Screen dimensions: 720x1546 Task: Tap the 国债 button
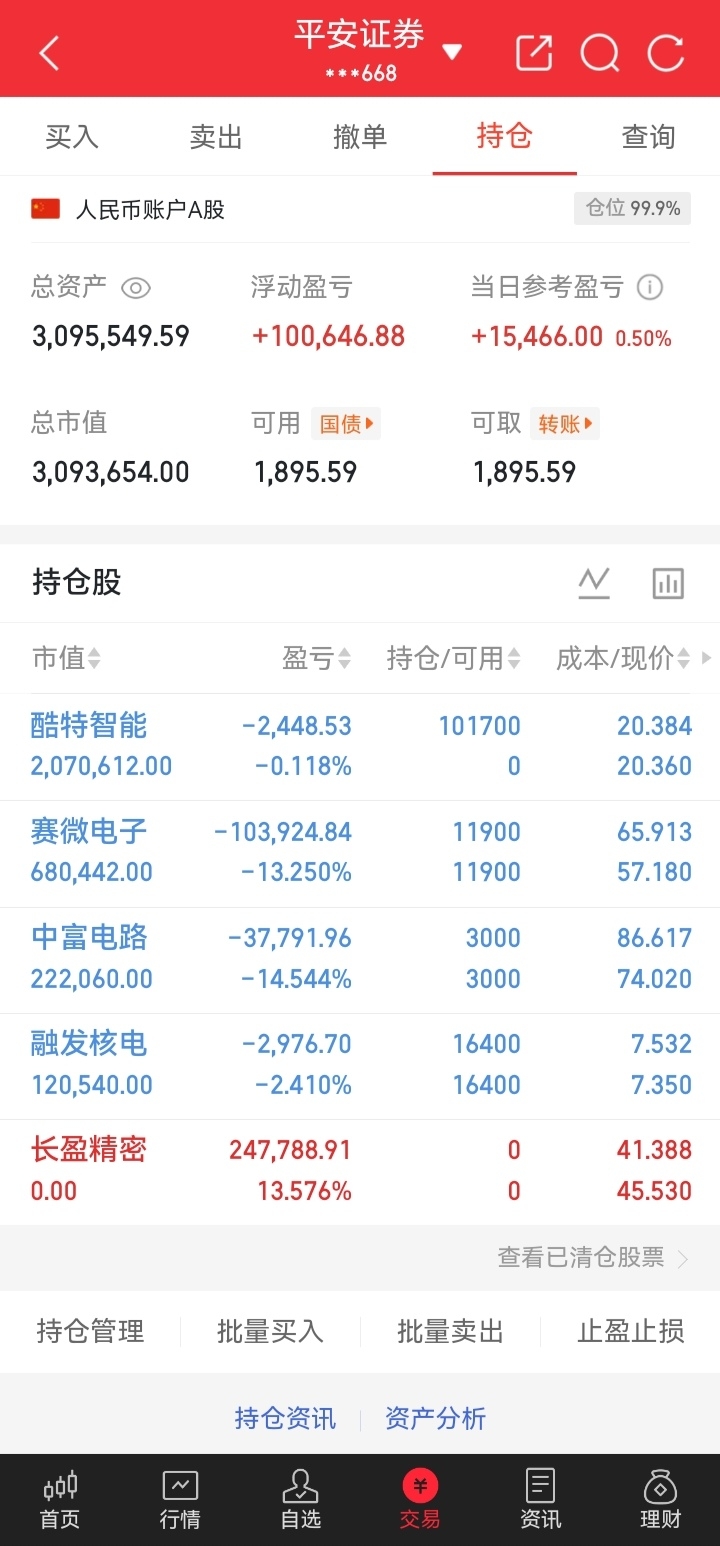(346, 424)
